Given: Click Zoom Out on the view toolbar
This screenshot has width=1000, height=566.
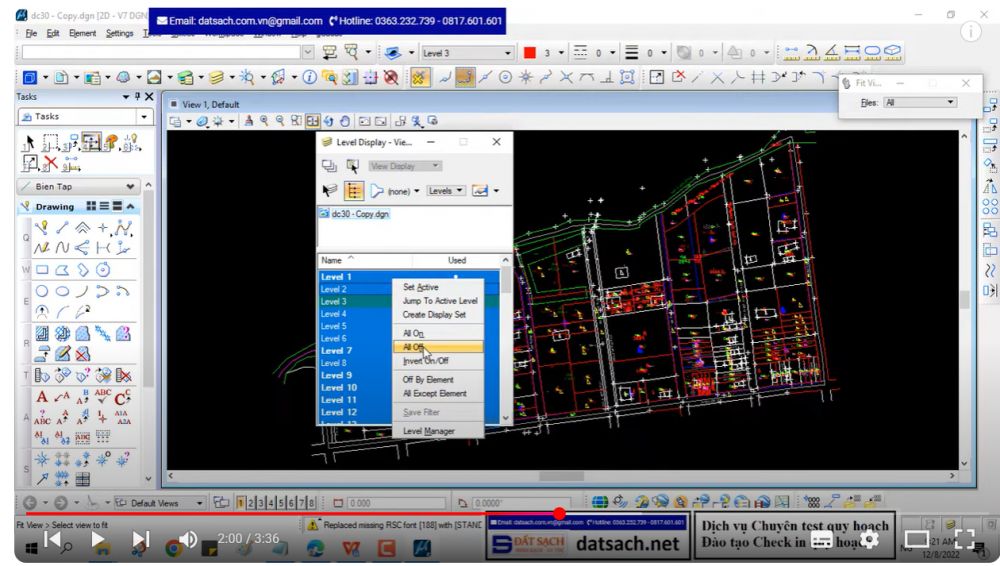Looking at the screenshot, I should coord(280,121).
